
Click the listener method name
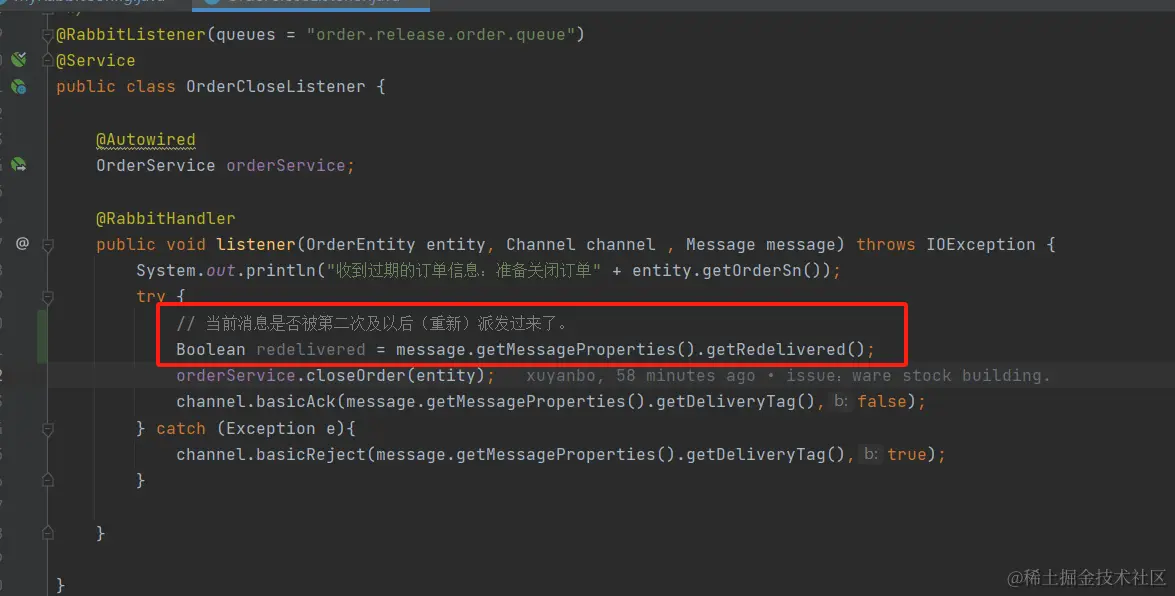tap(256, 244)
